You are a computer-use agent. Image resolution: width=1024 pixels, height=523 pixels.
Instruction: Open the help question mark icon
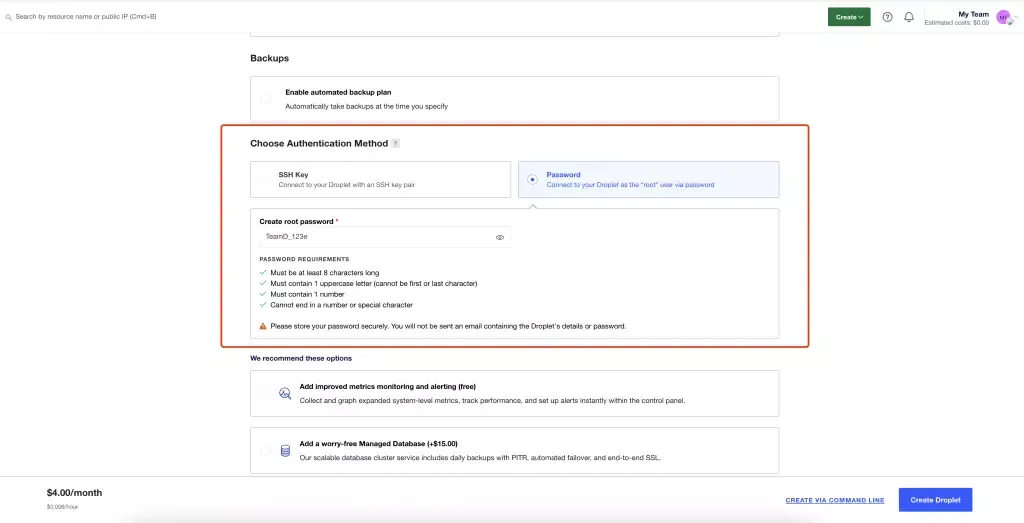pos(887,17)
